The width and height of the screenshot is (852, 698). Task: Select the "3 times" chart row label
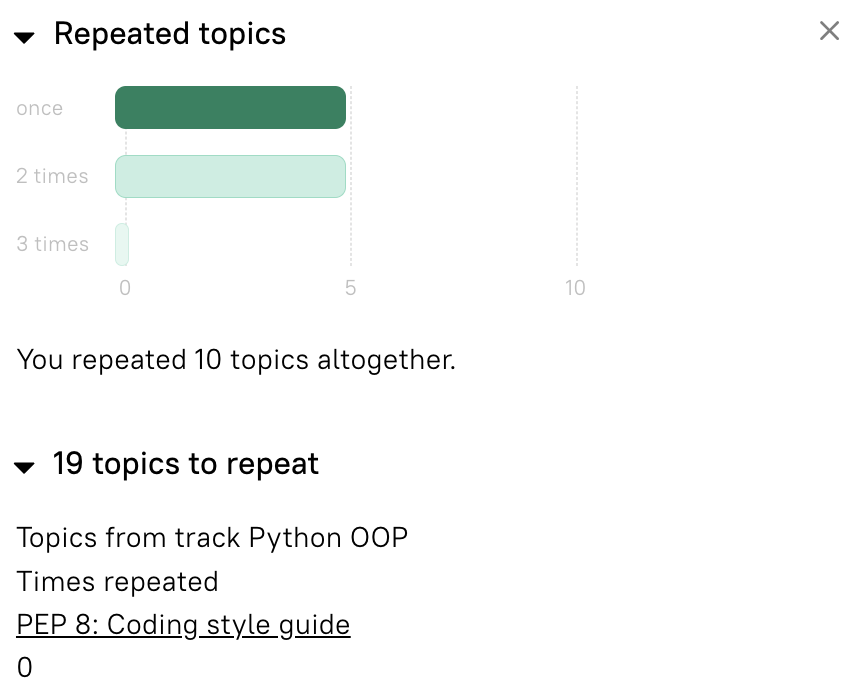pos(52,244)
